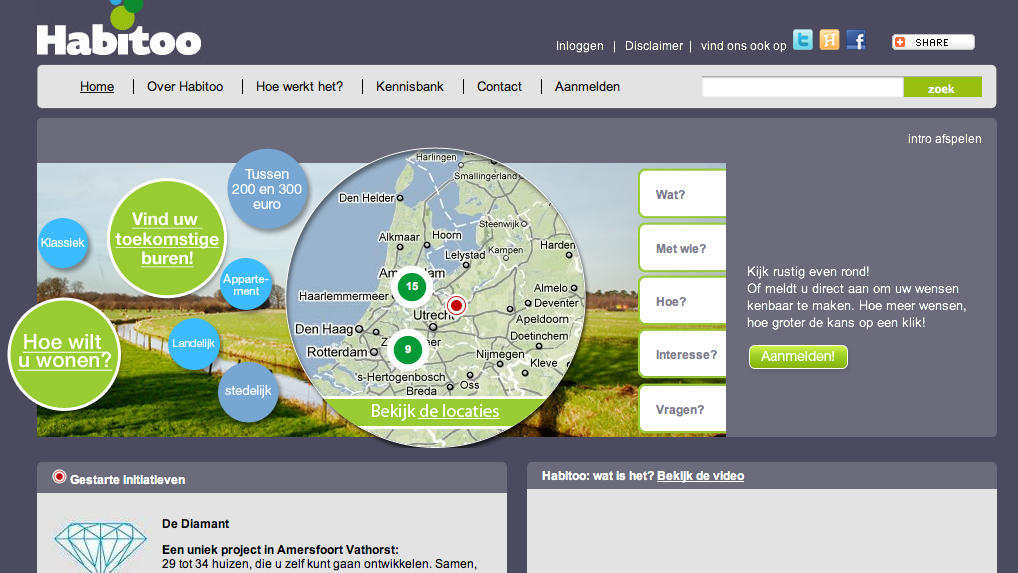Screen dimensions: 1018x573
Task: Select the stedelijk bubble
Action: (248, 391)
